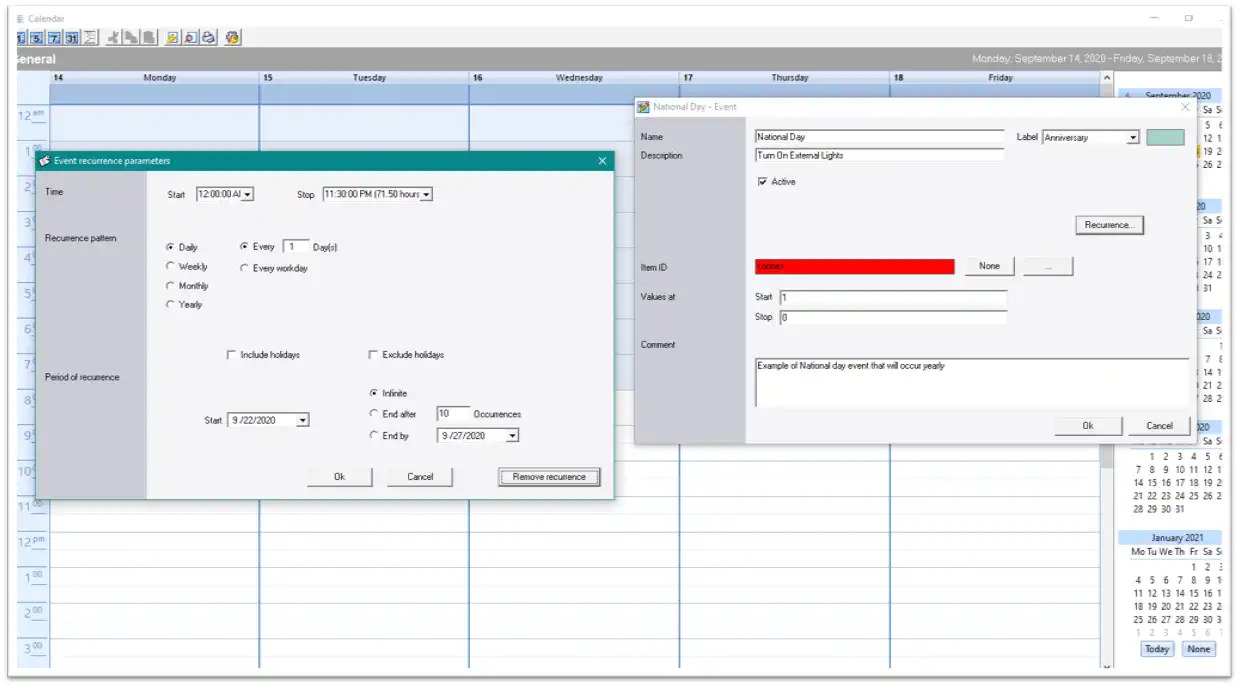Open the recurrence Start date picker
Screen dimensions: 1239x687
(x=302, y=421)
